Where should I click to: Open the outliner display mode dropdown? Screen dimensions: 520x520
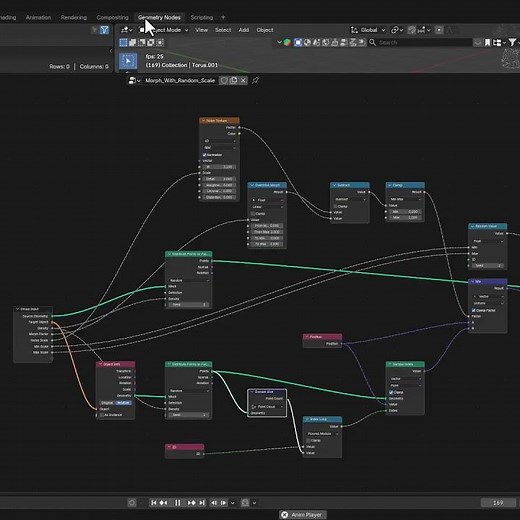pos(499,43)
